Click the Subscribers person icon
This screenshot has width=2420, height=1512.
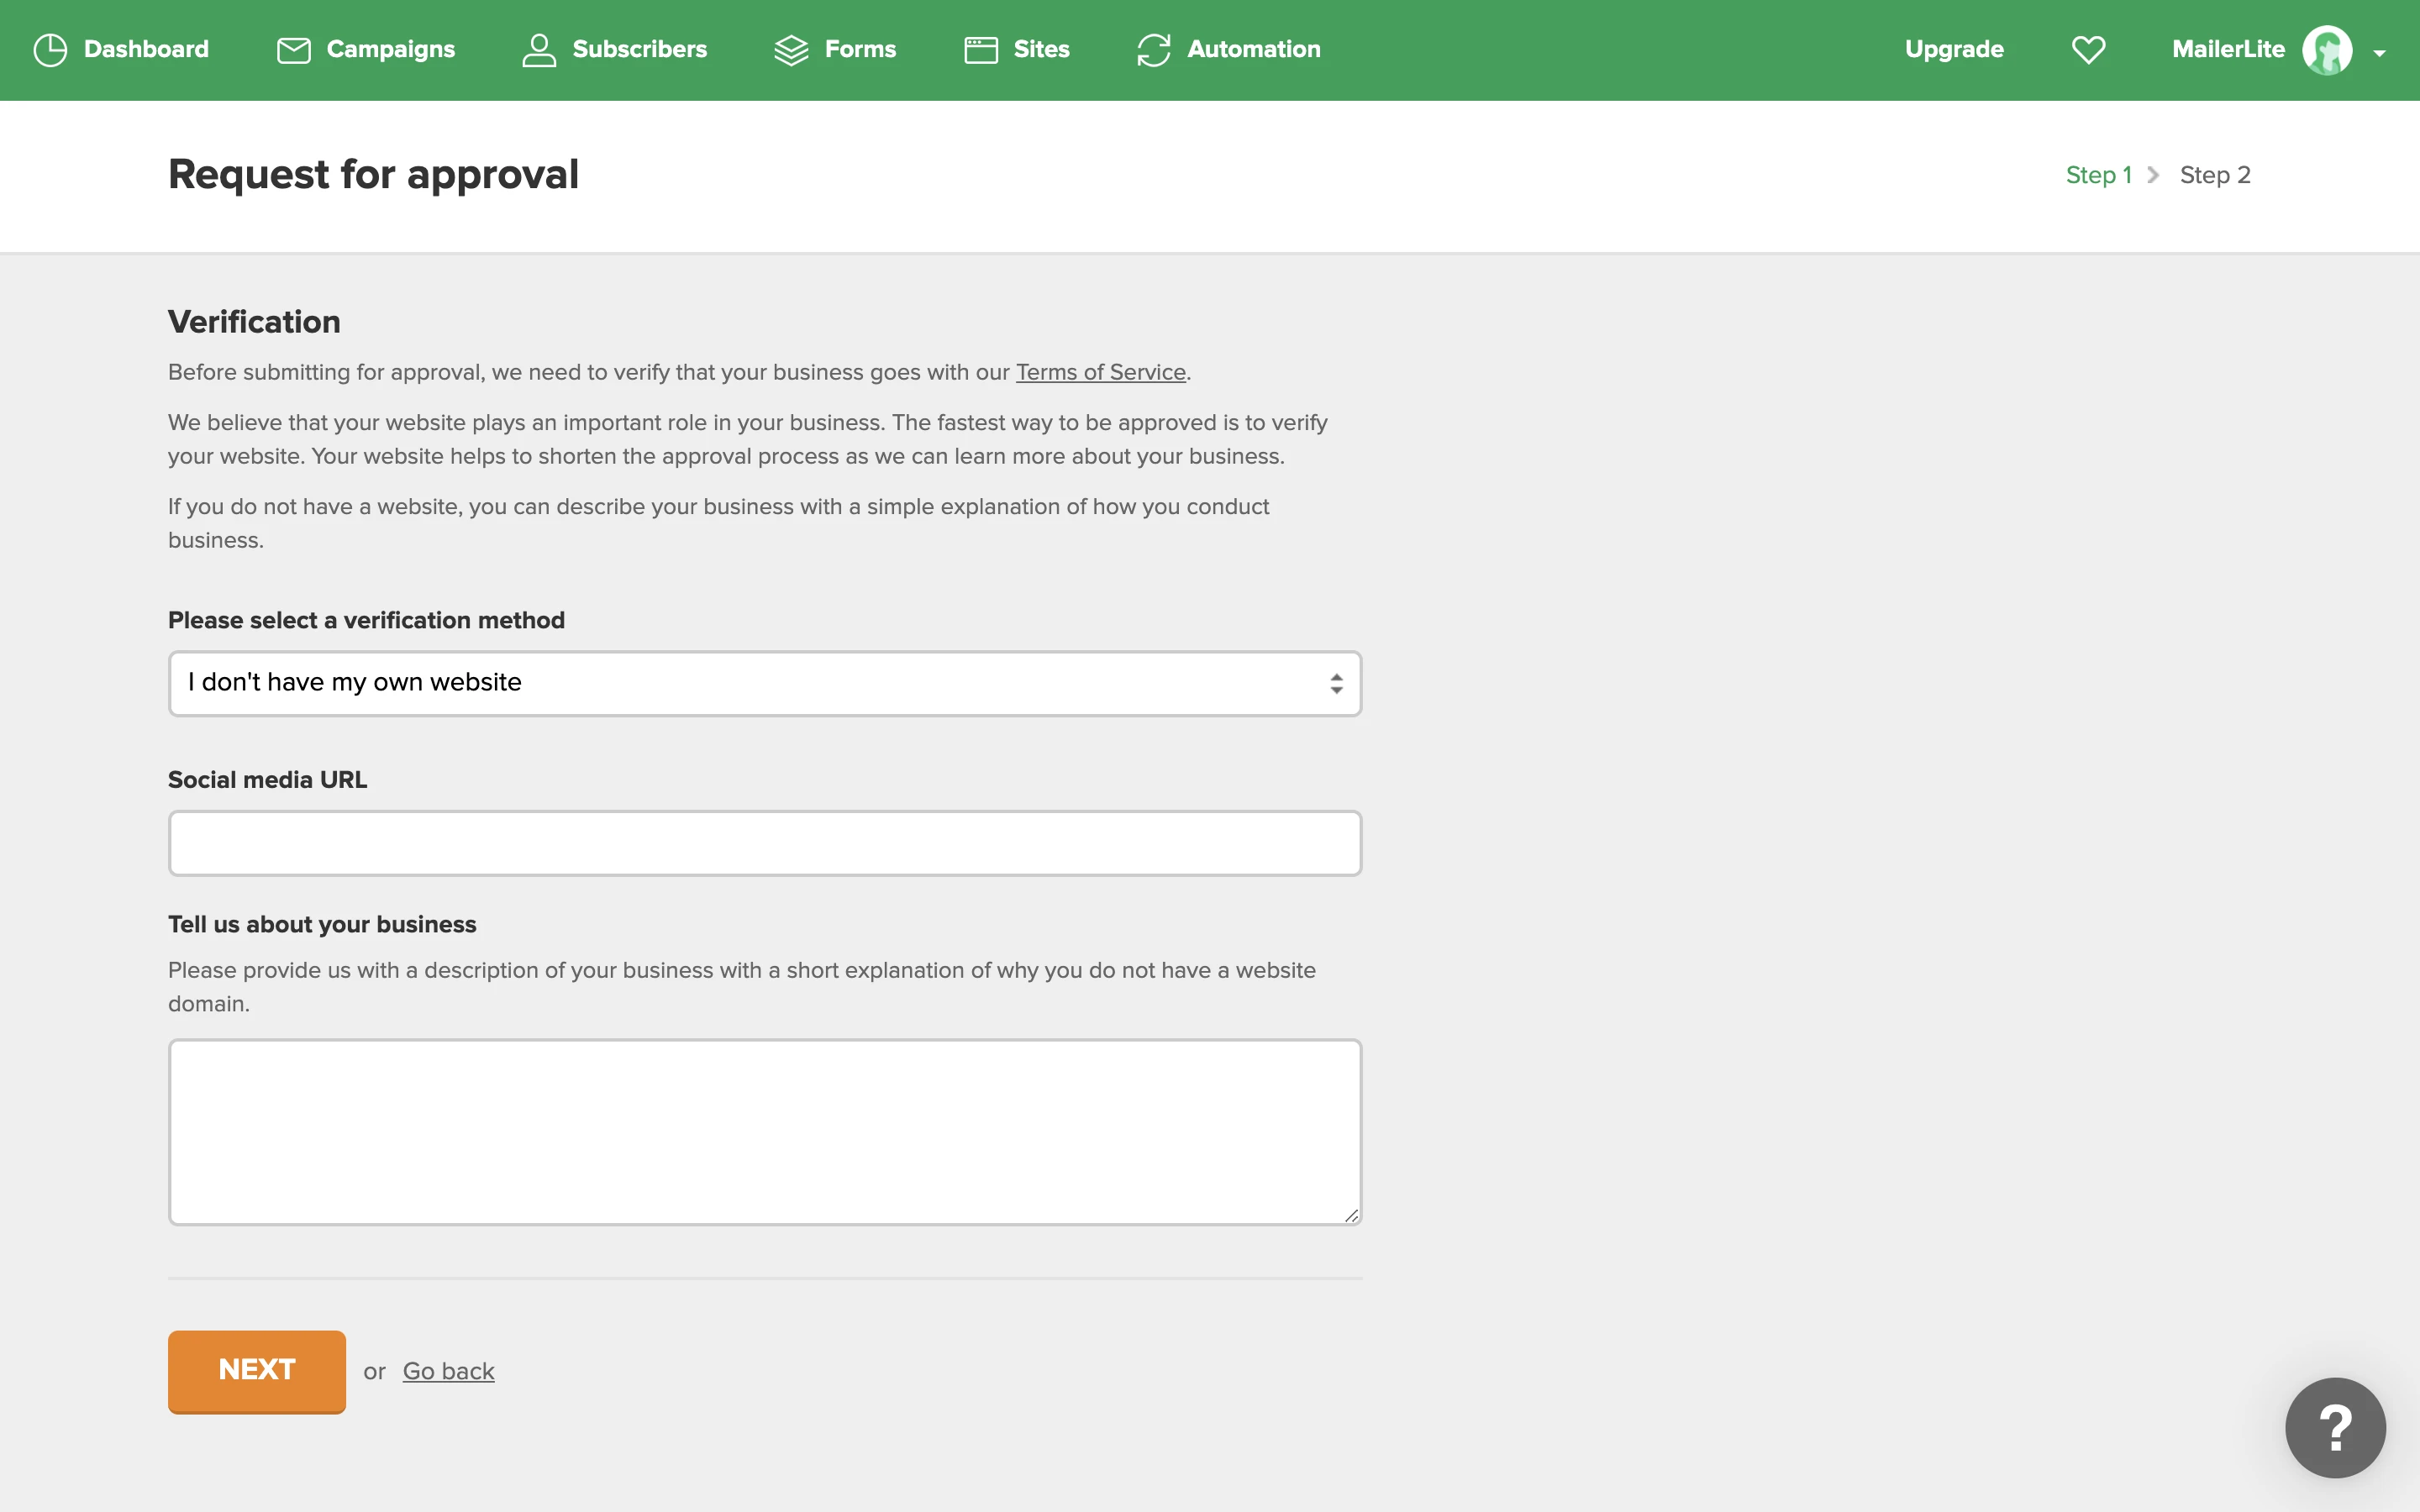[539, 50]
